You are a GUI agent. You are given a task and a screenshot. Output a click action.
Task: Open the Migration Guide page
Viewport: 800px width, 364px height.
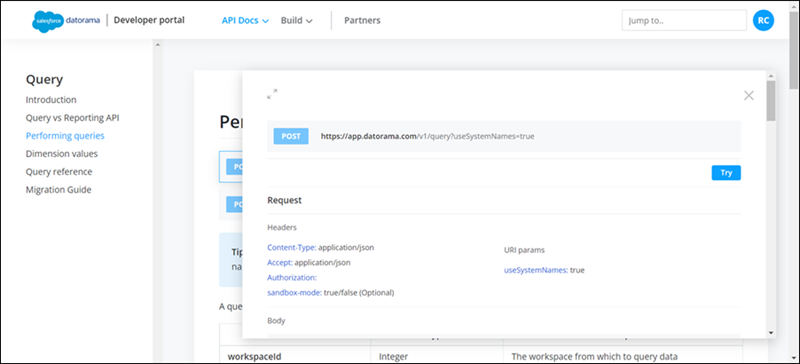pos(59,190)
